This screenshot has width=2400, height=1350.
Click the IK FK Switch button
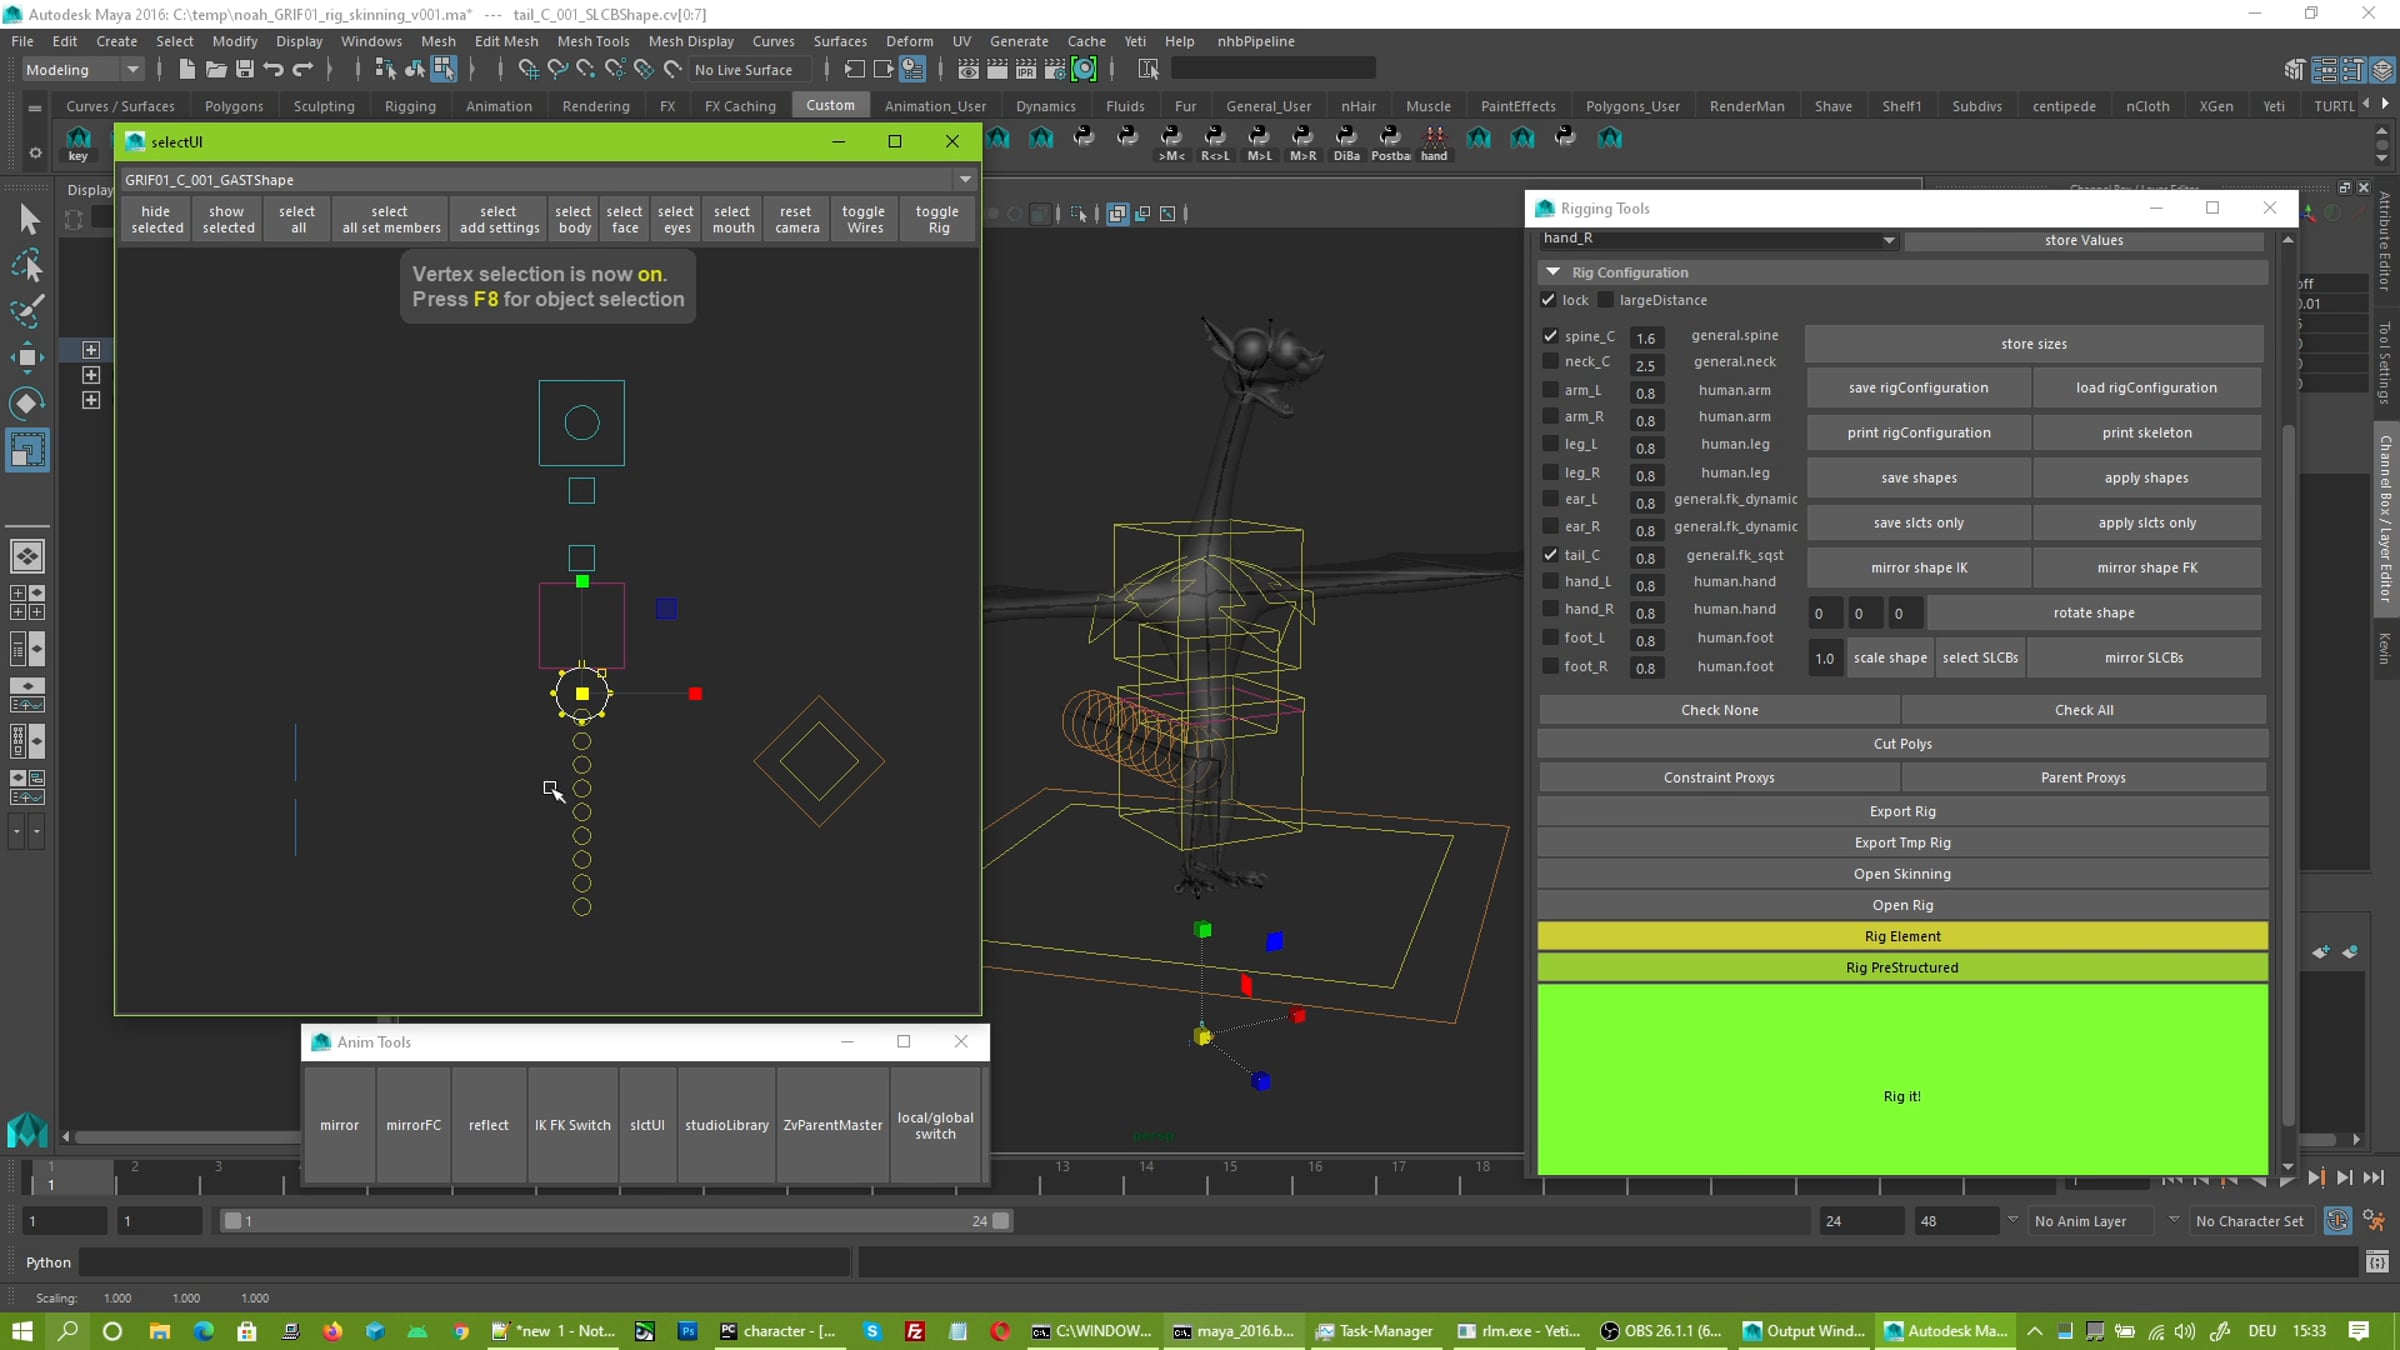coord(572,1125)
